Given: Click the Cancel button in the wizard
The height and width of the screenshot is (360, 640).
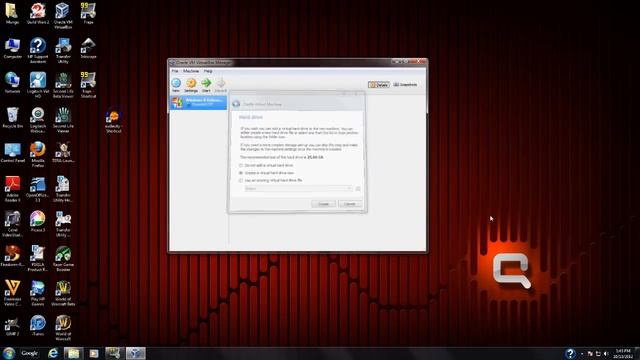Looking at the screenshot, I should pos(350,204).
